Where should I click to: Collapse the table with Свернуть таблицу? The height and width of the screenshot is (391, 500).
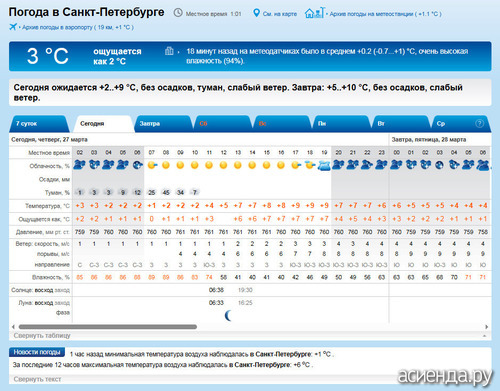click(x=42, y=336)
